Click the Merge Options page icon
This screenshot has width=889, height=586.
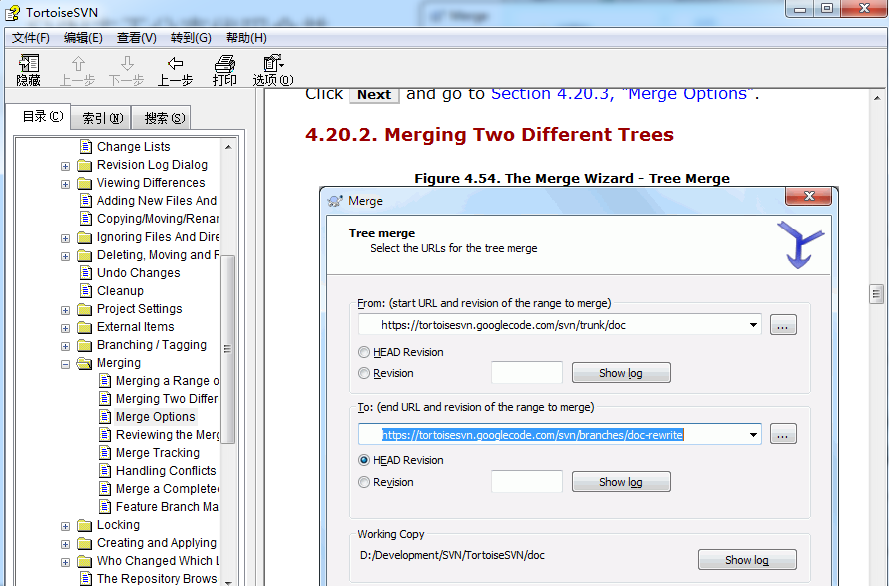[x=105, y=417]
